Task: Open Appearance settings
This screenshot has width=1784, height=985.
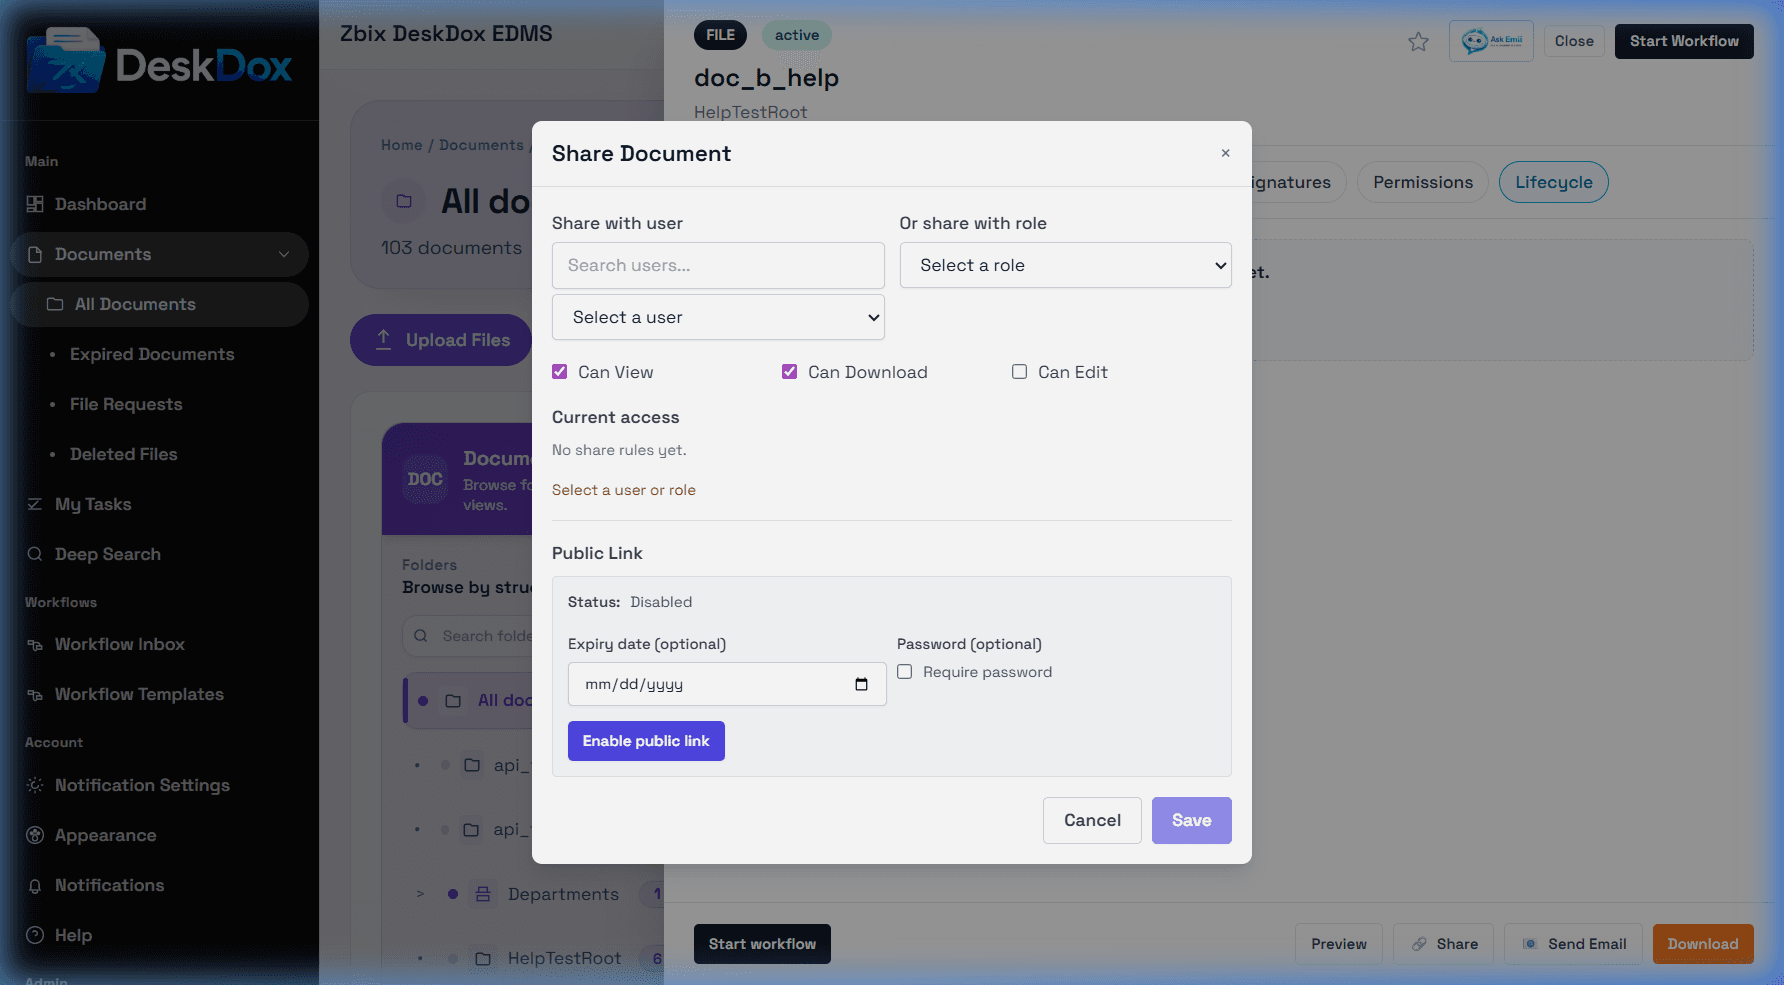Action: point(105,835)
